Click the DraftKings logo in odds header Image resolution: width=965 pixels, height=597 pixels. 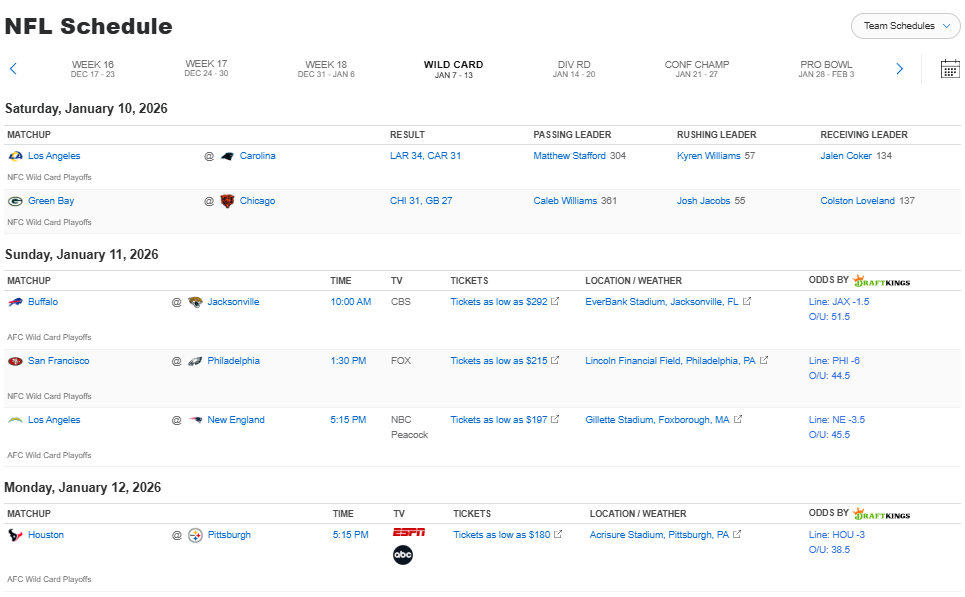880,280
